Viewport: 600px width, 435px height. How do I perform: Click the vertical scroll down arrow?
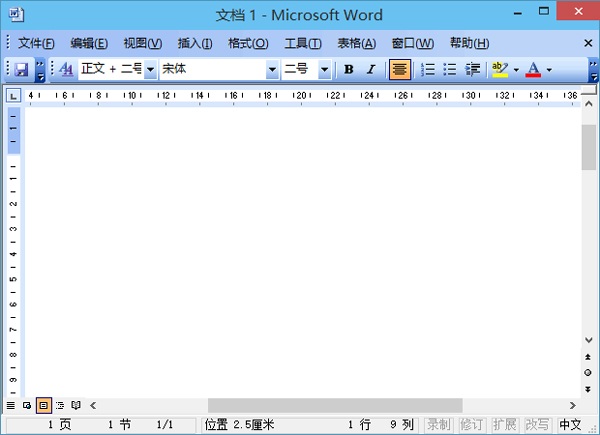click(x=589, y=340)
